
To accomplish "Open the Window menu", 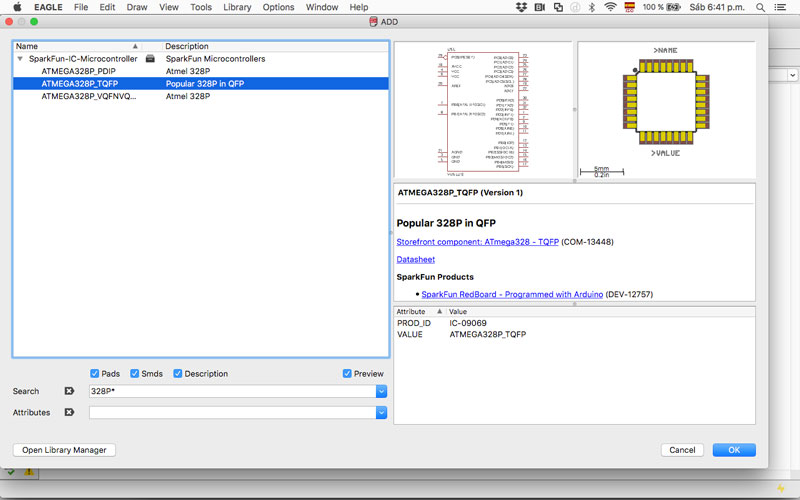I will pos(322,7).
